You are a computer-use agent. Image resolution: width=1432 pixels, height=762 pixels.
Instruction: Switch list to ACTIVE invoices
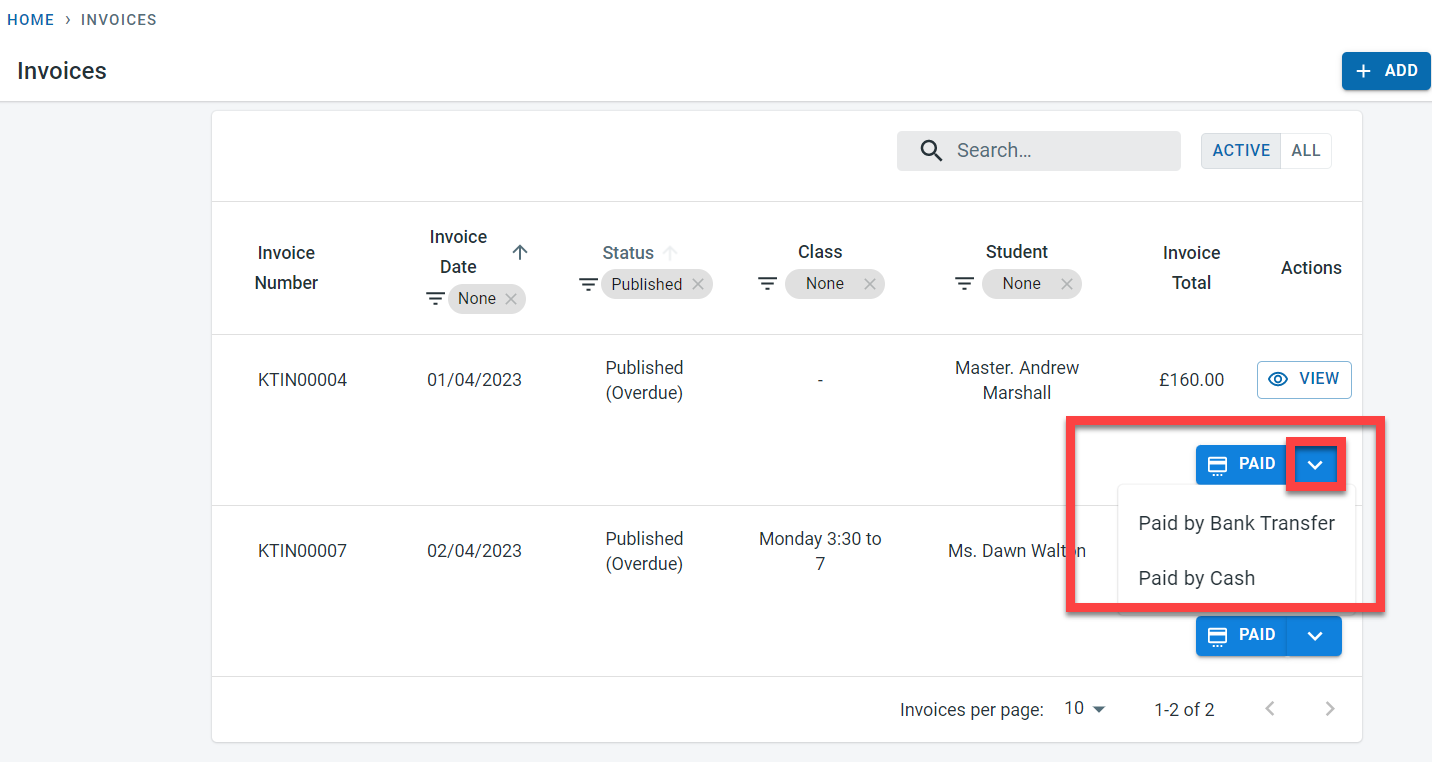pyautogui.click(x=1241, y=151)
